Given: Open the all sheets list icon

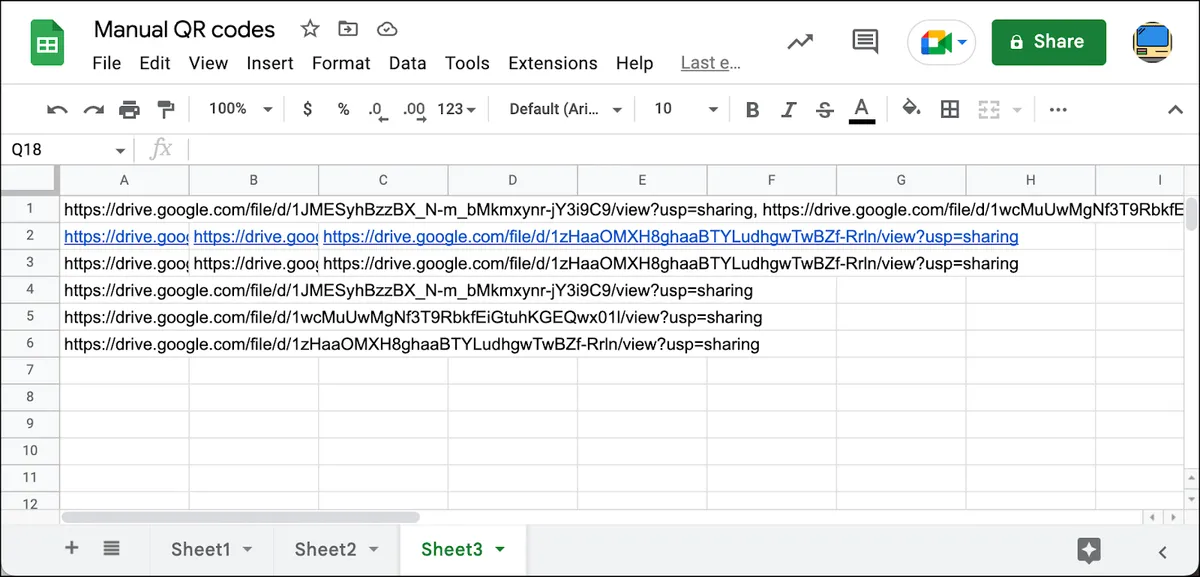Looking at the screenshot, I should pyautogui.click(x=111, y=548).
